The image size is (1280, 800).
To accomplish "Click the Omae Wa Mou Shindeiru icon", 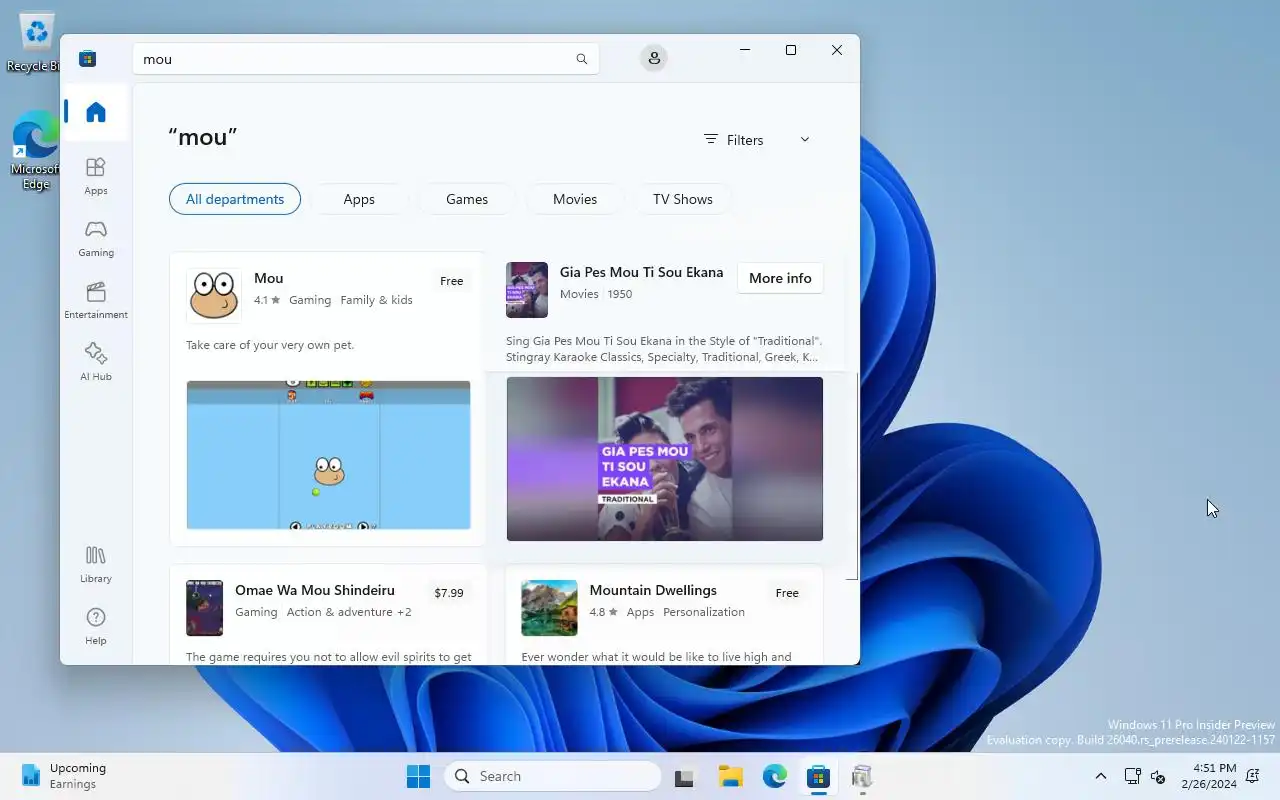I will [x=205, y=608].
